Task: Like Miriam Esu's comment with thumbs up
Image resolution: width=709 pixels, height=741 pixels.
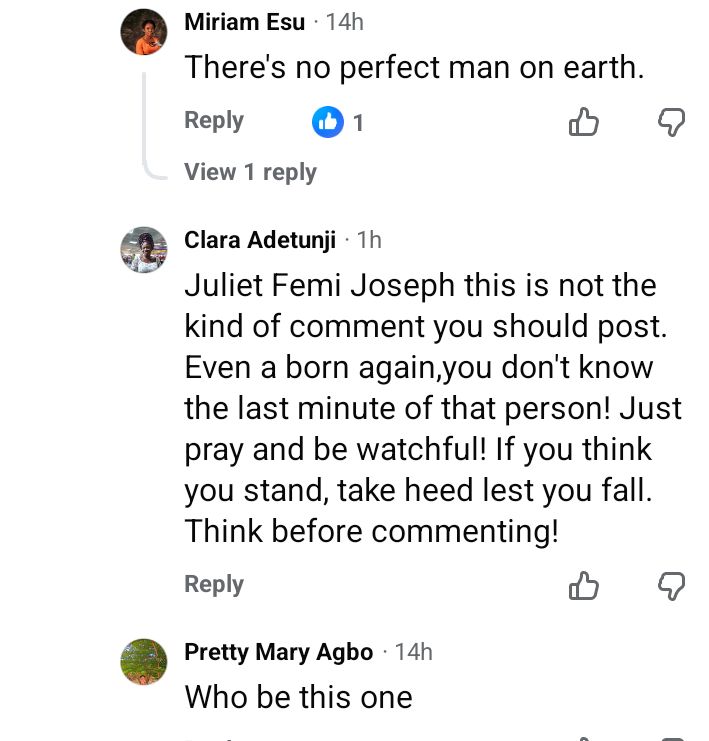Action: point(583,123)
